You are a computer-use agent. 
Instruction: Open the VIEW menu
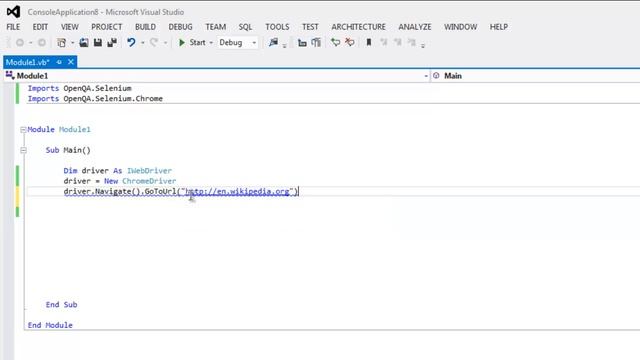coord(70,27)
